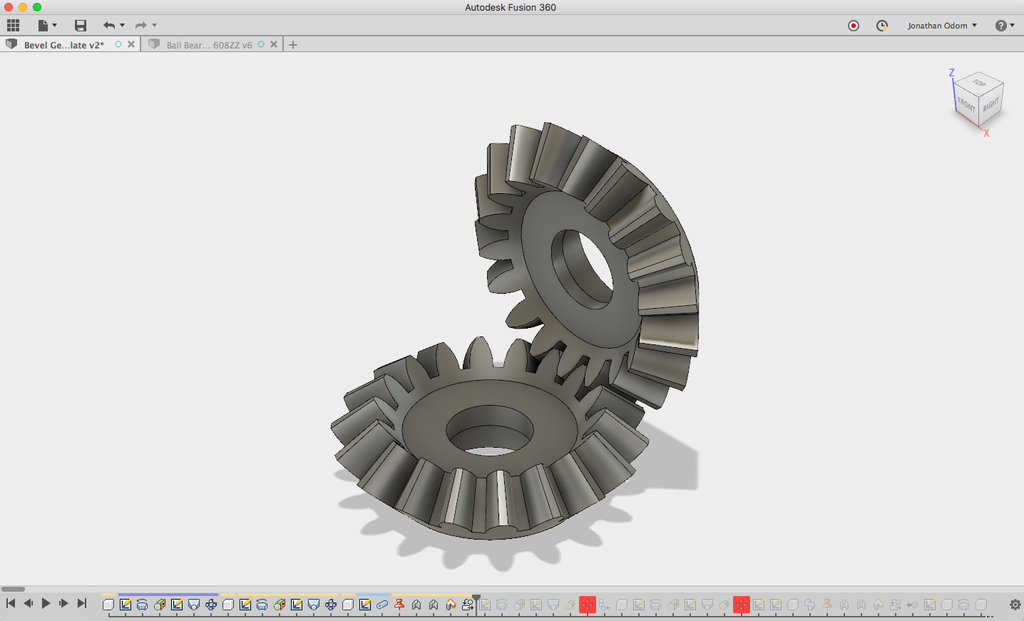Viewport: 1024px width, 621px height.
Task: Open the job status clock icon
Action: click(882, 25)
